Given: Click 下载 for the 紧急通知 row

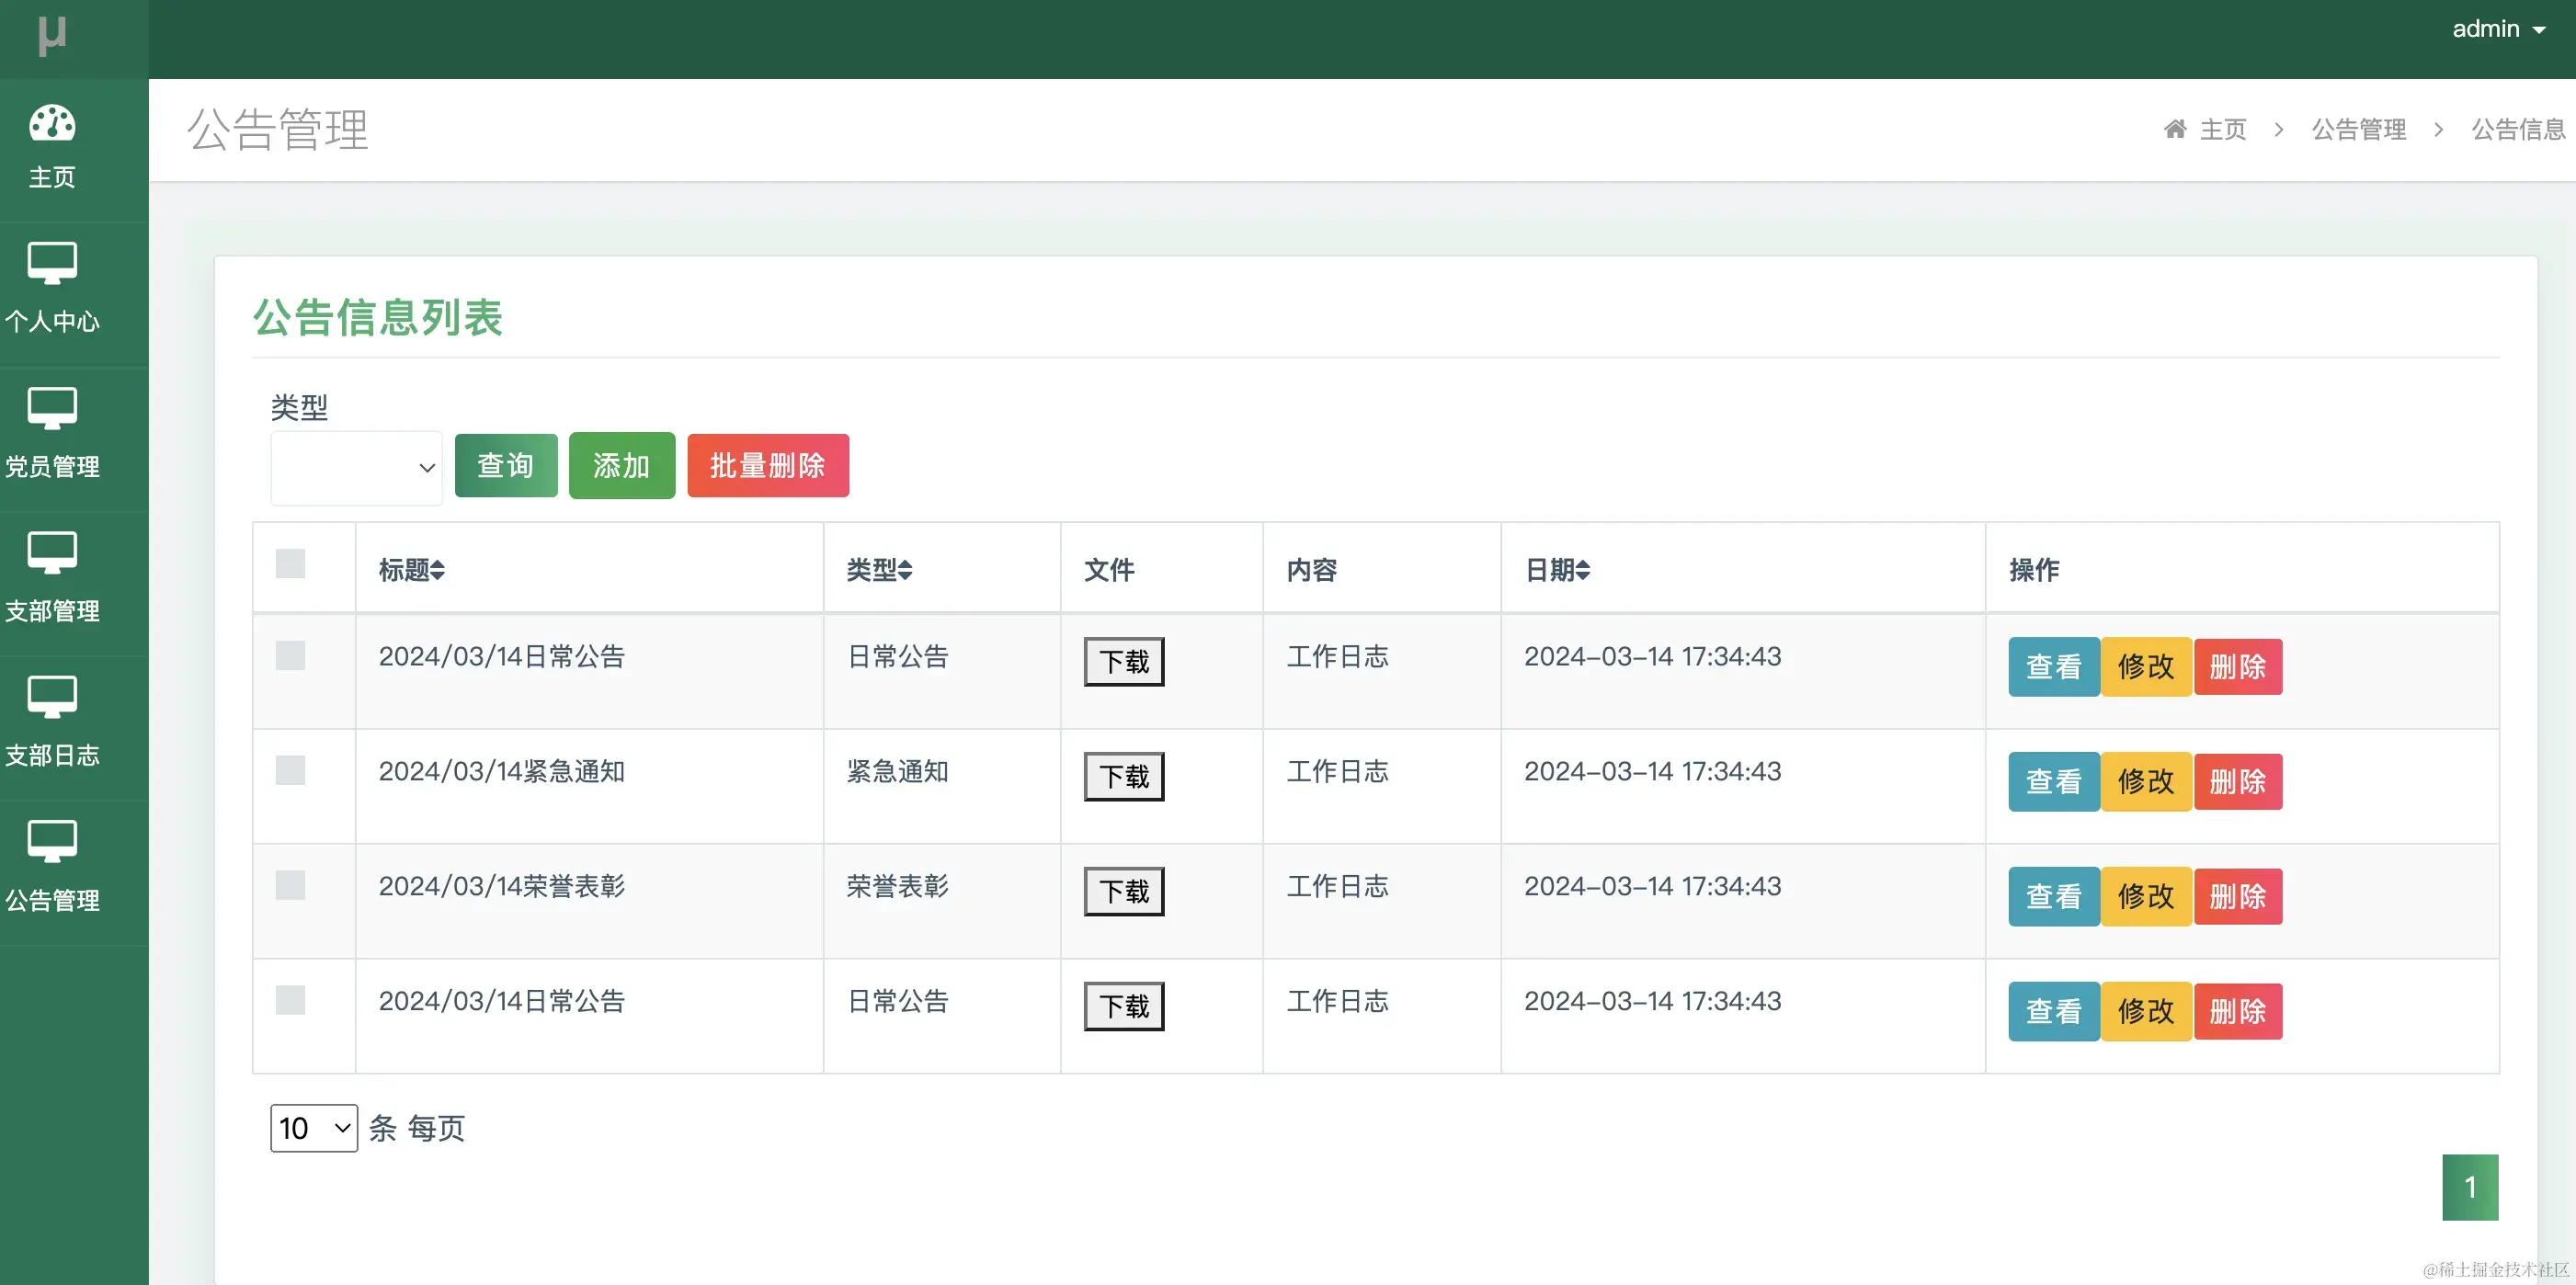Looking at the screenshot, I should (x=1123, y=776).
